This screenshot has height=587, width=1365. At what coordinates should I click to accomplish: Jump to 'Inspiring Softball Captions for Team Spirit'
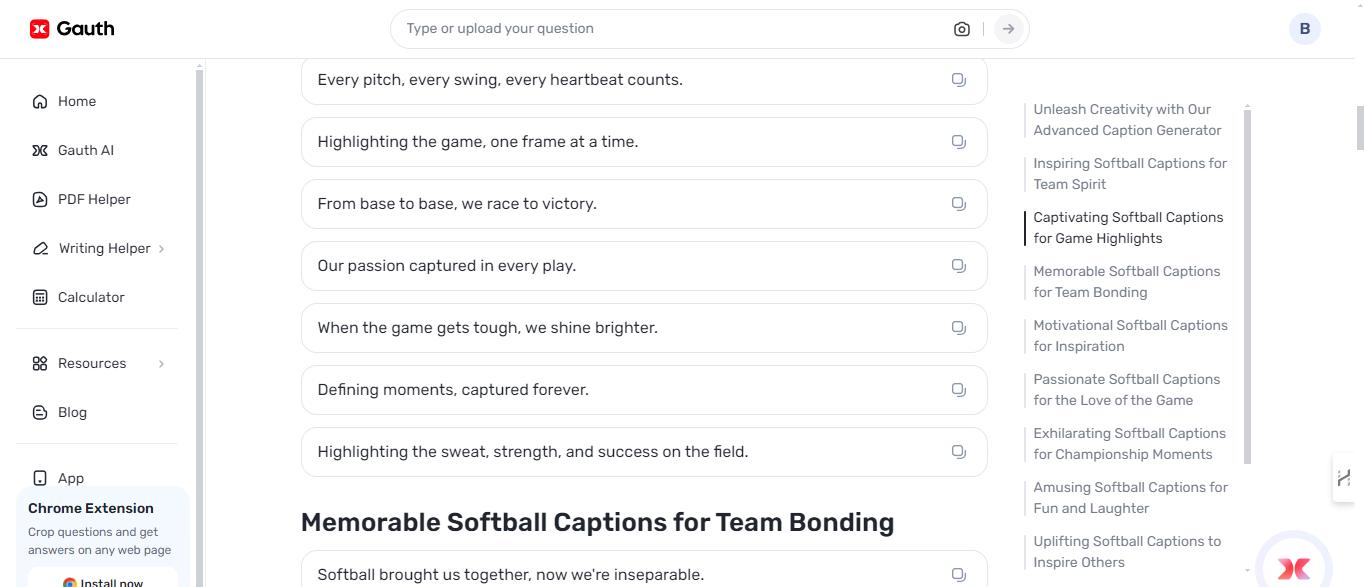[x=1129, y=173]
